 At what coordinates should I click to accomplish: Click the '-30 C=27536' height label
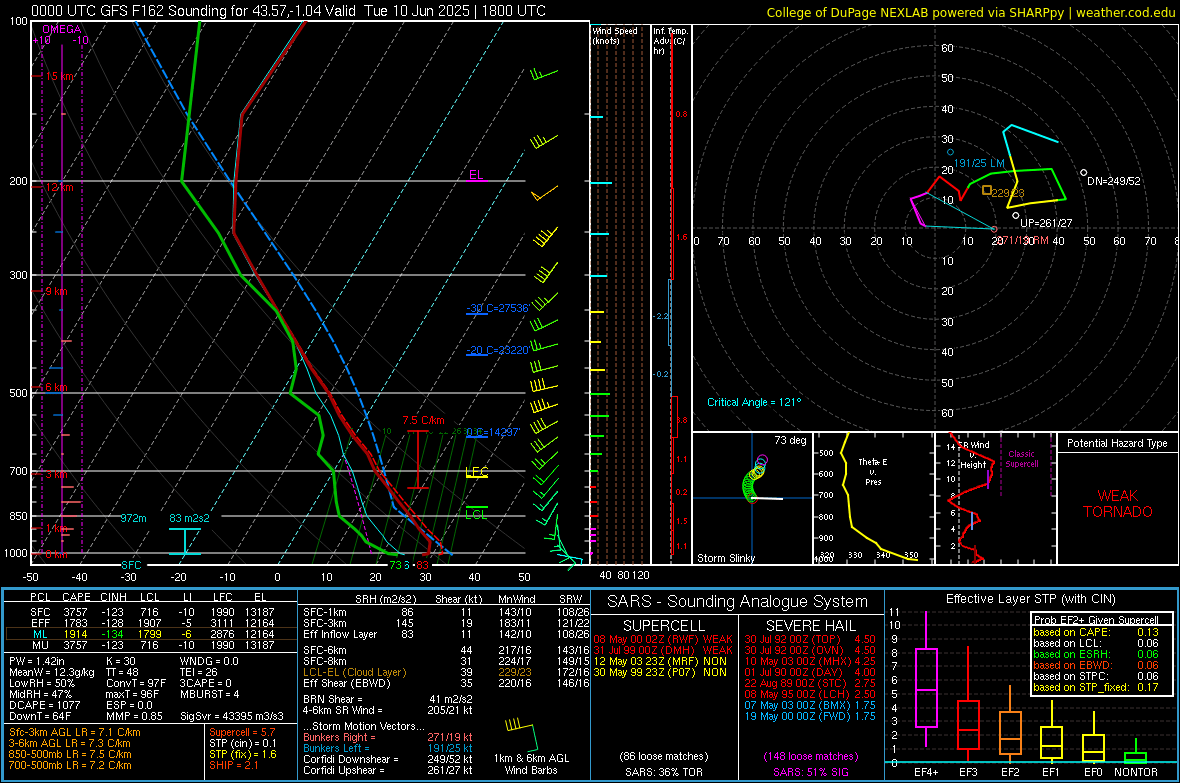click(498, 308)
